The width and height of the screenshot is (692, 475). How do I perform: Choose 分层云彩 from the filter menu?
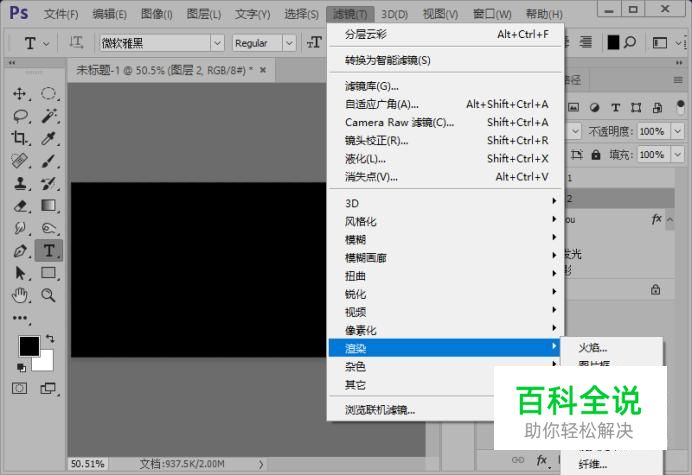pos(445,34)
